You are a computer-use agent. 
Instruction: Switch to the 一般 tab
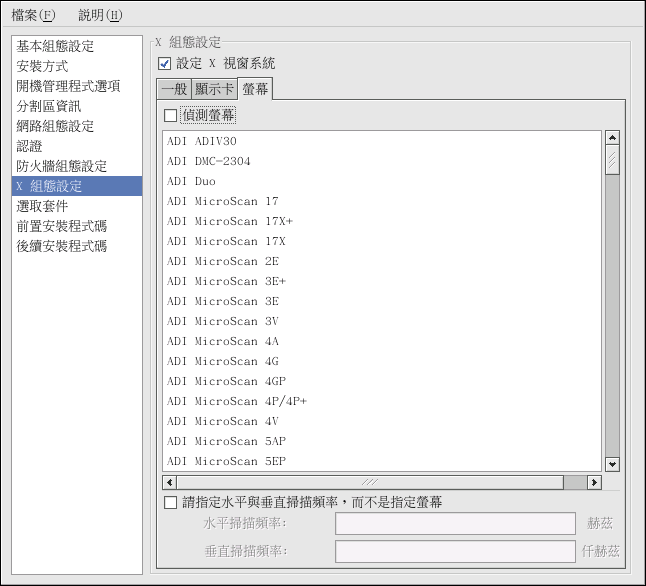pyautogui.click(x=174, y=89)
